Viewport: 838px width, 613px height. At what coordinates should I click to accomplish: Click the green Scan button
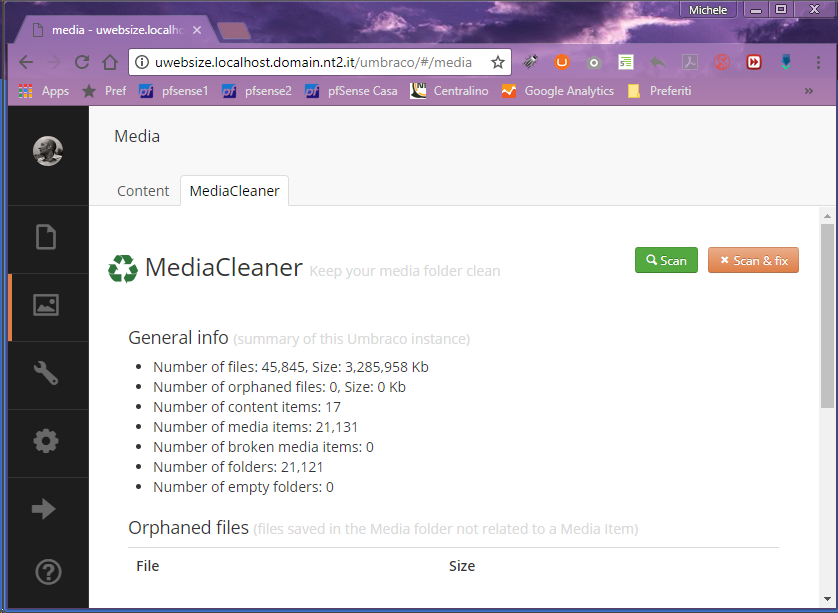(x=666, y=260)
